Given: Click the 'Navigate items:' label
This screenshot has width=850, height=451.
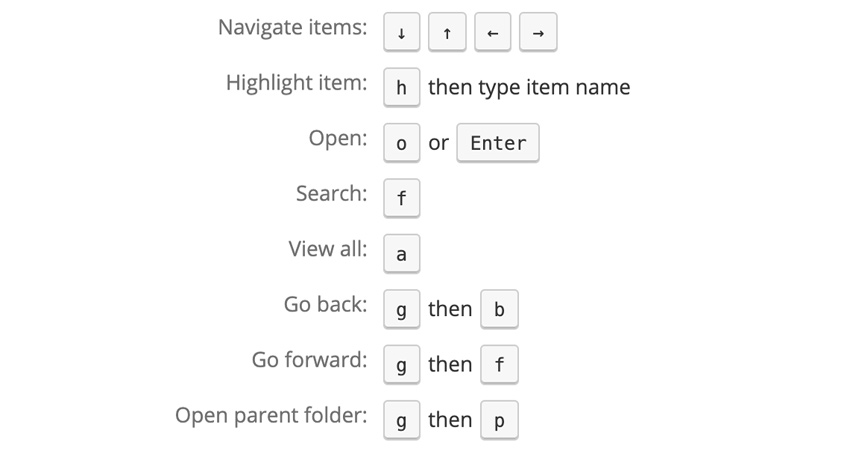Looking at the screenshot, I should (x=292, y=28).
